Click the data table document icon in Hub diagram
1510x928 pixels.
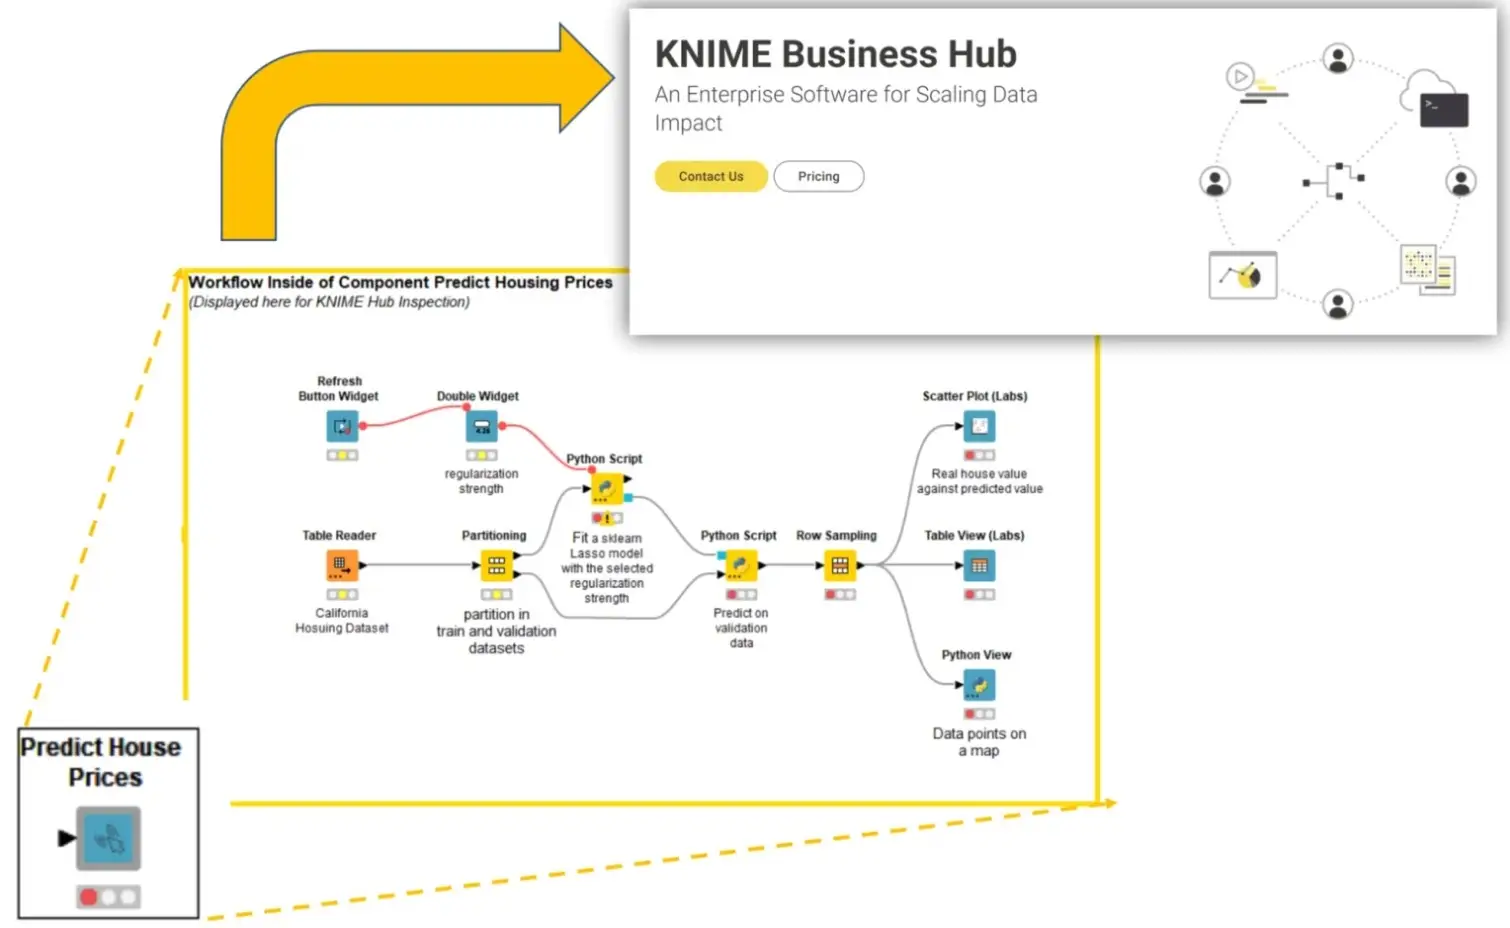[1427, 270]
